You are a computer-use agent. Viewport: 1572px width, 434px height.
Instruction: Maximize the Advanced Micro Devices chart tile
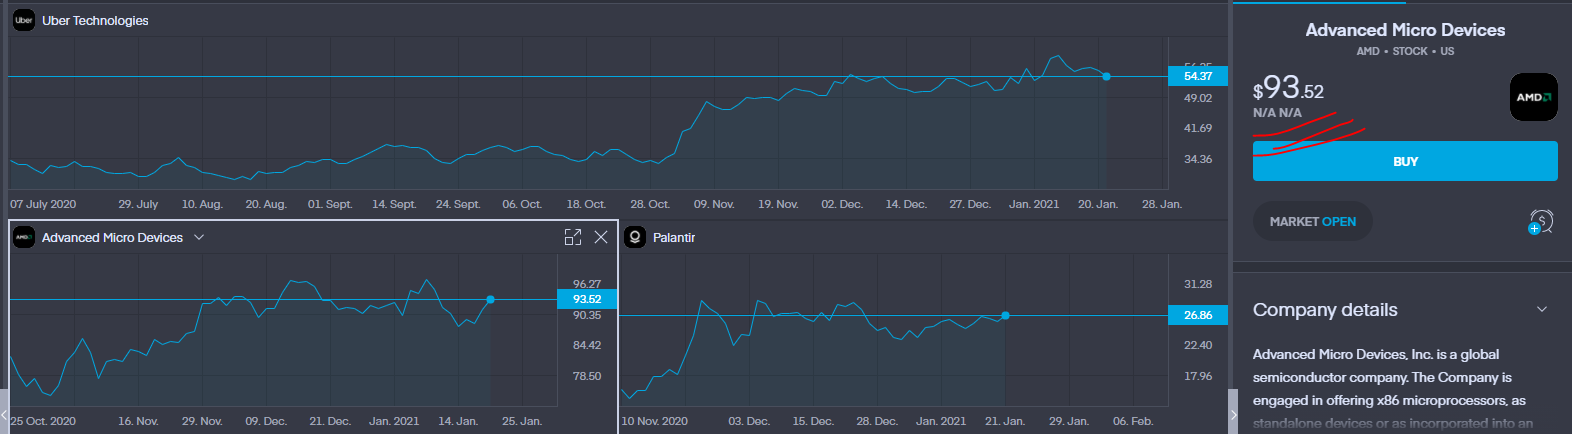coord(573,237)
